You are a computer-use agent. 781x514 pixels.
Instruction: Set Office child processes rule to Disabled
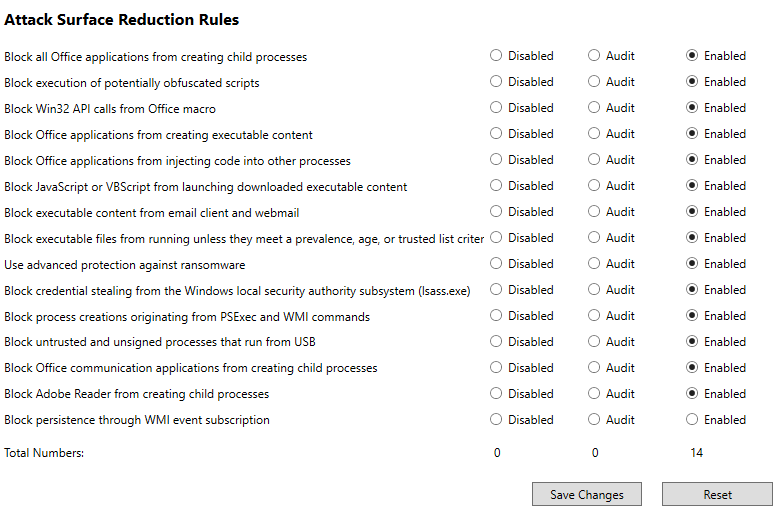click(497, 56)
